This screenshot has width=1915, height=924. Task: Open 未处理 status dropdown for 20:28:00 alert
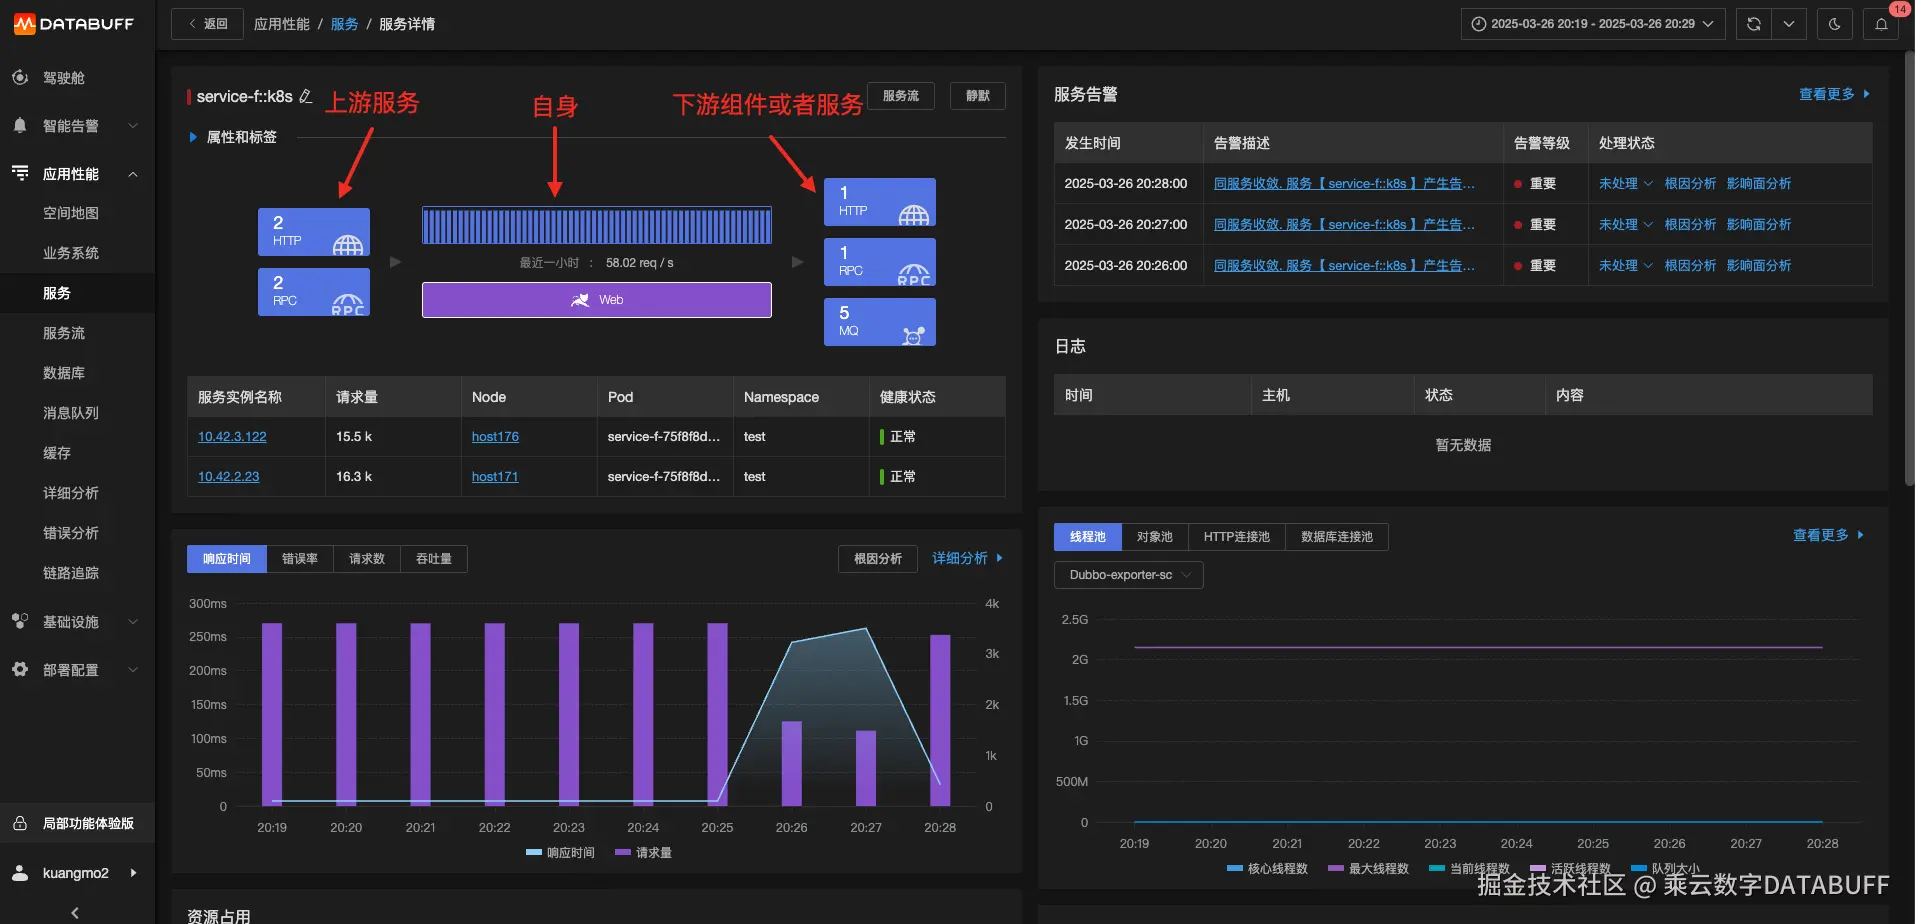(x=1625, y=183)
